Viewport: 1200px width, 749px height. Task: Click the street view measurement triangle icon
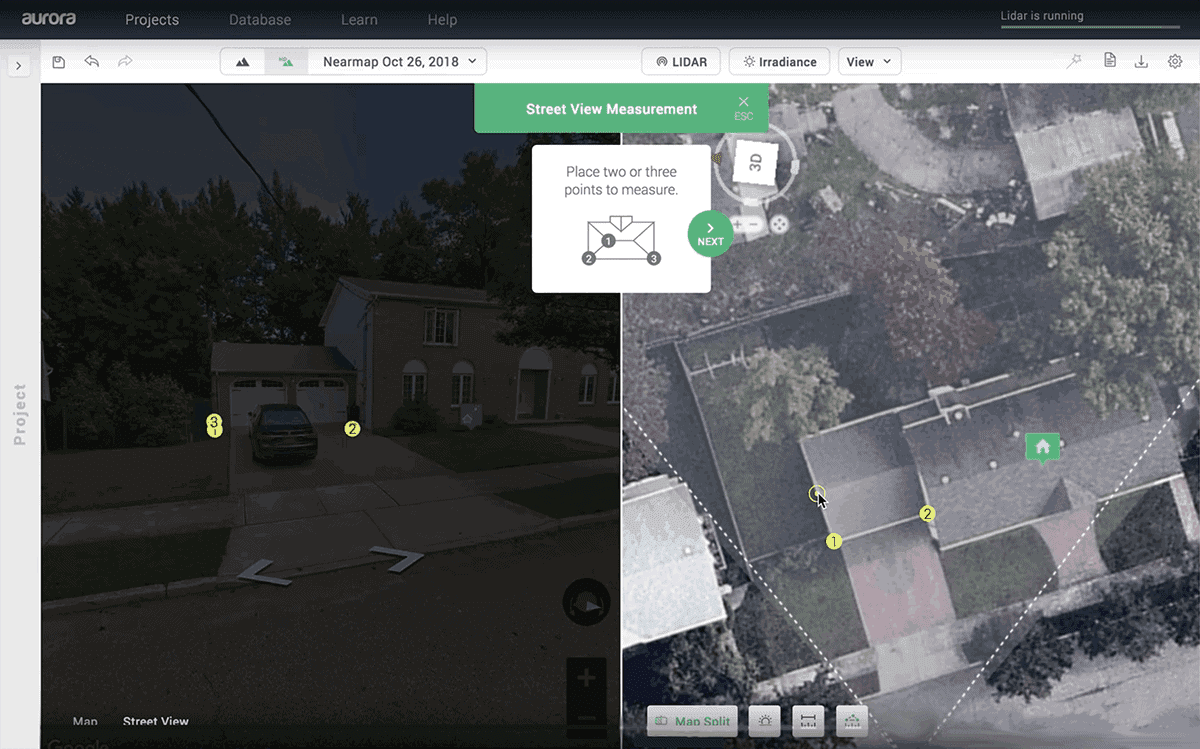coord(851,721)
